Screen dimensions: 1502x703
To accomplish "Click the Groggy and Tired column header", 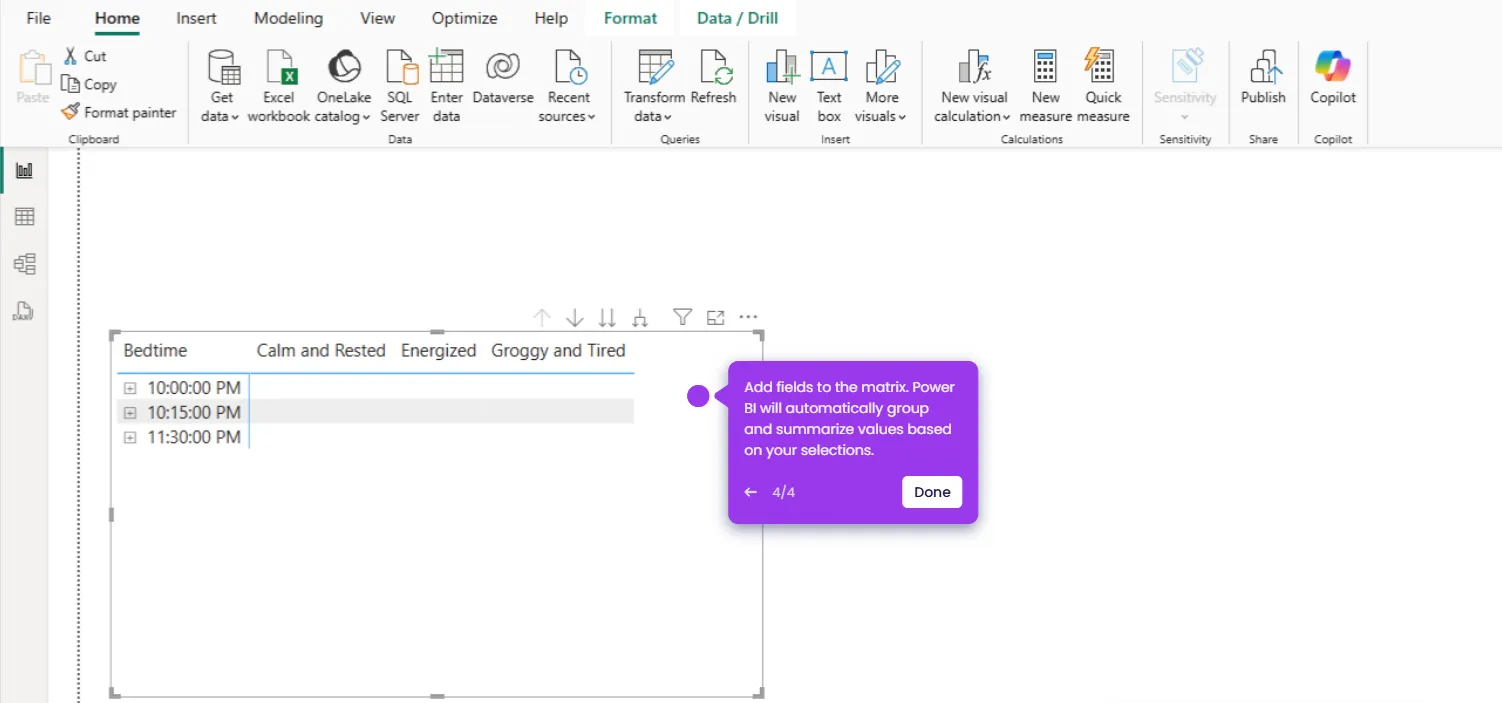I will tap(558, 351).
